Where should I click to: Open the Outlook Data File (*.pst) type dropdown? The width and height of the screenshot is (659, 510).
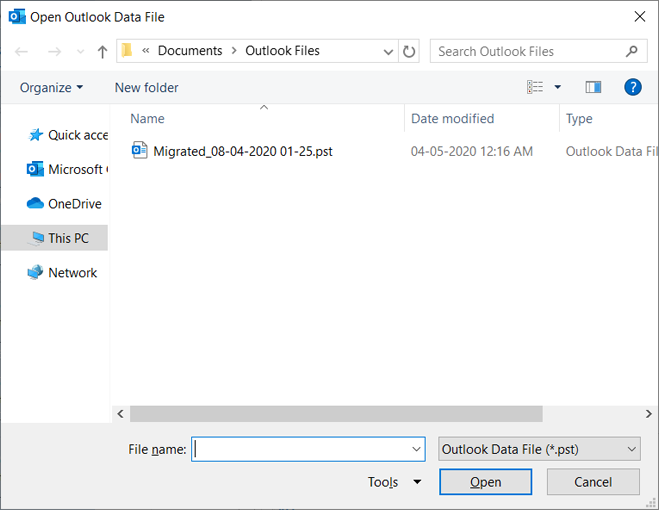(539, 449)
